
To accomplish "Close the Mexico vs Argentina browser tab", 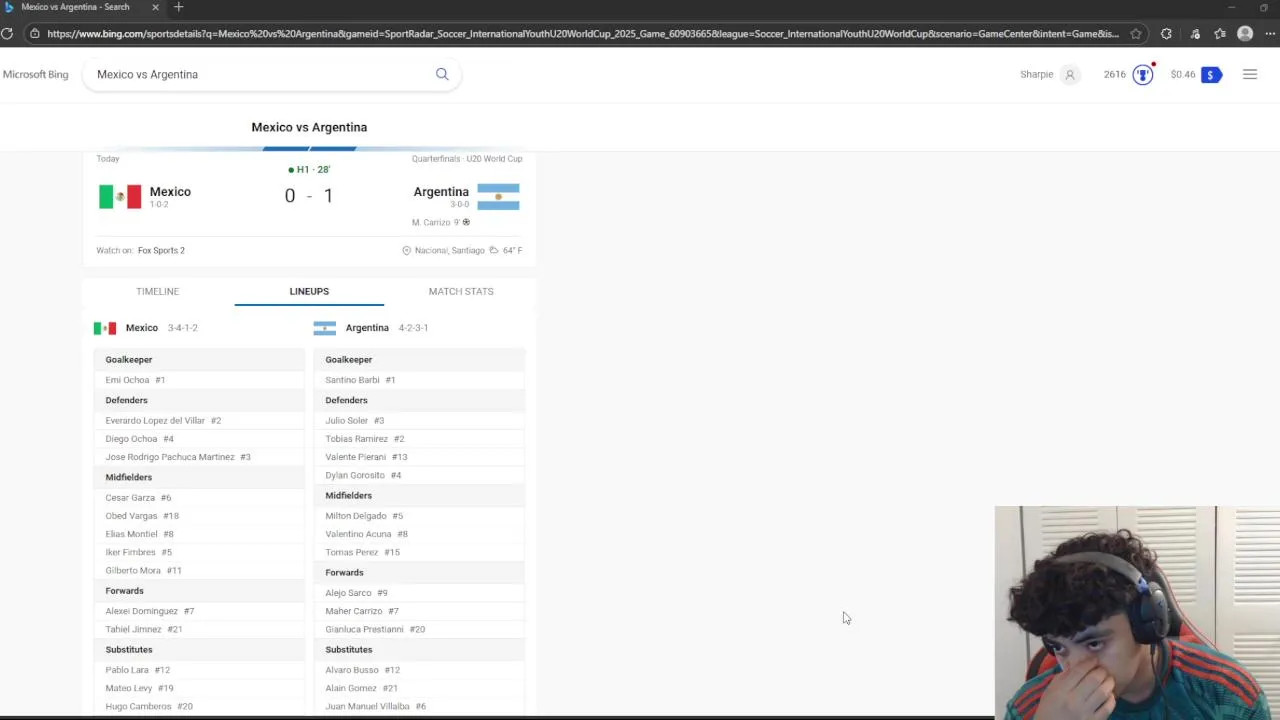I will click(x=155, y=7).
